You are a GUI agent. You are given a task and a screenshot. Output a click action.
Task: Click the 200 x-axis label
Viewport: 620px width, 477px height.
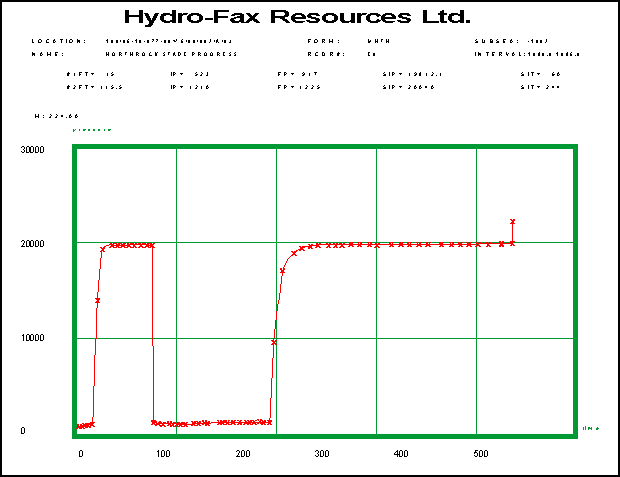pyautogui.click(x=241, y=454)
